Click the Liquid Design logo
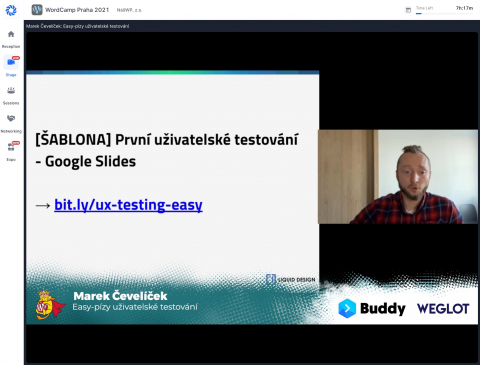480x365 pixels. 291,279
